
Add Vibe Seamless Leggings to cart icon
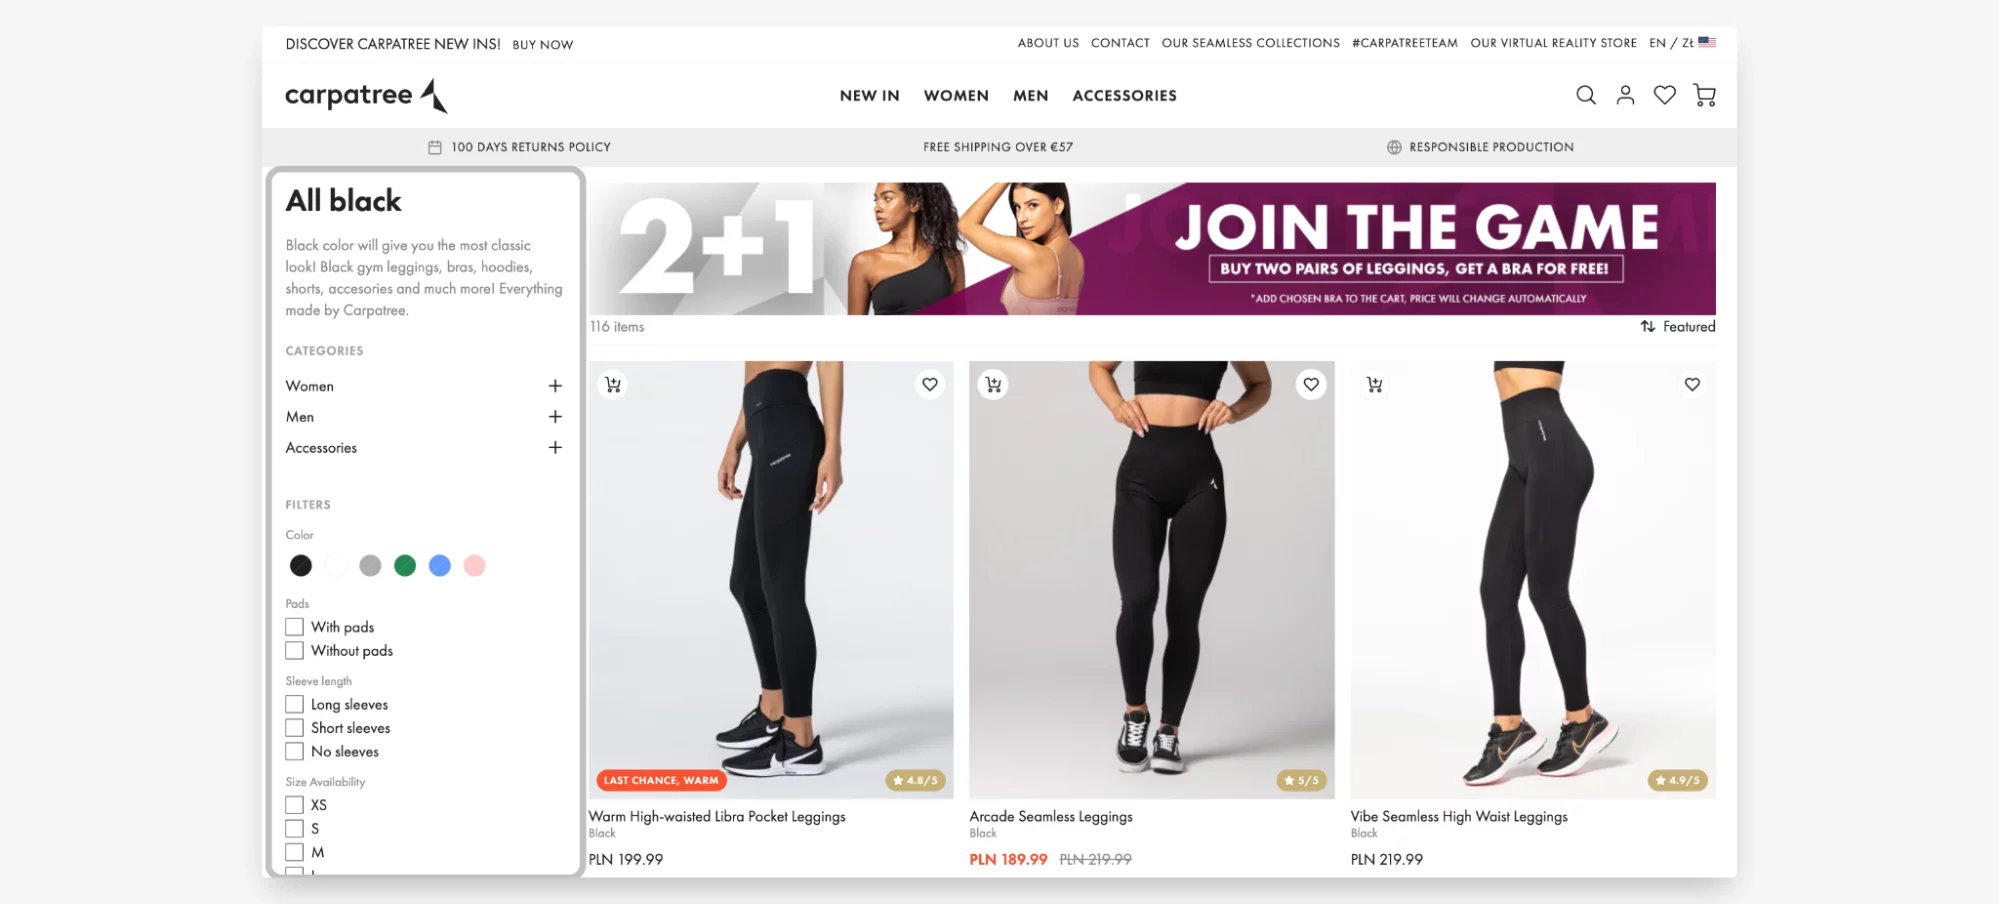1375,385
